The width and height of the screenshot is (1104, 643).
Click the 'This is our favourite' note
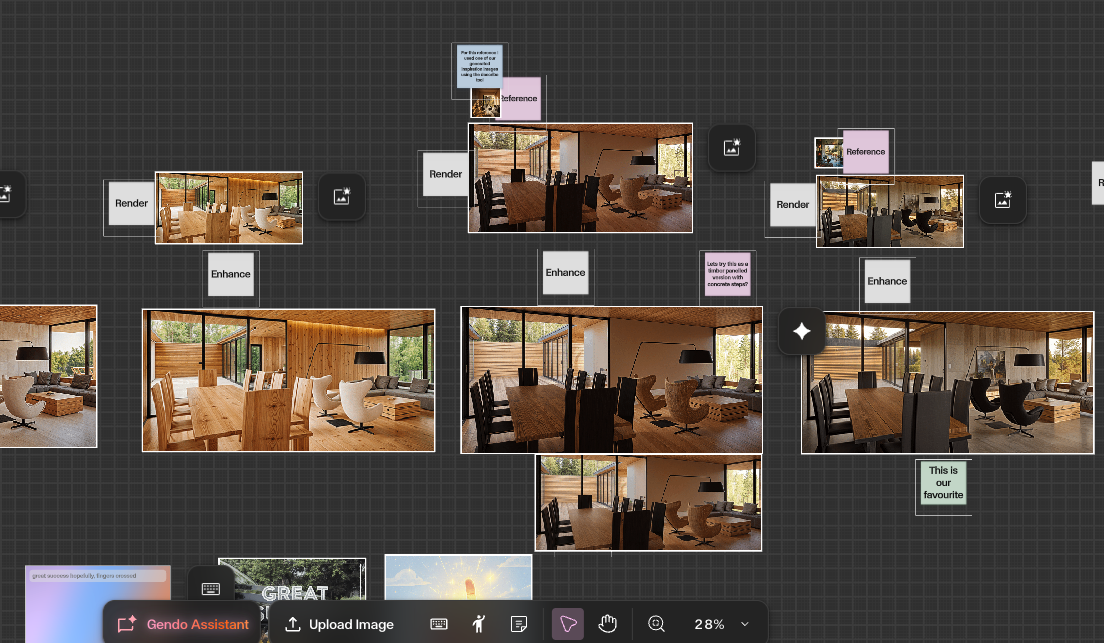(943, 482)
